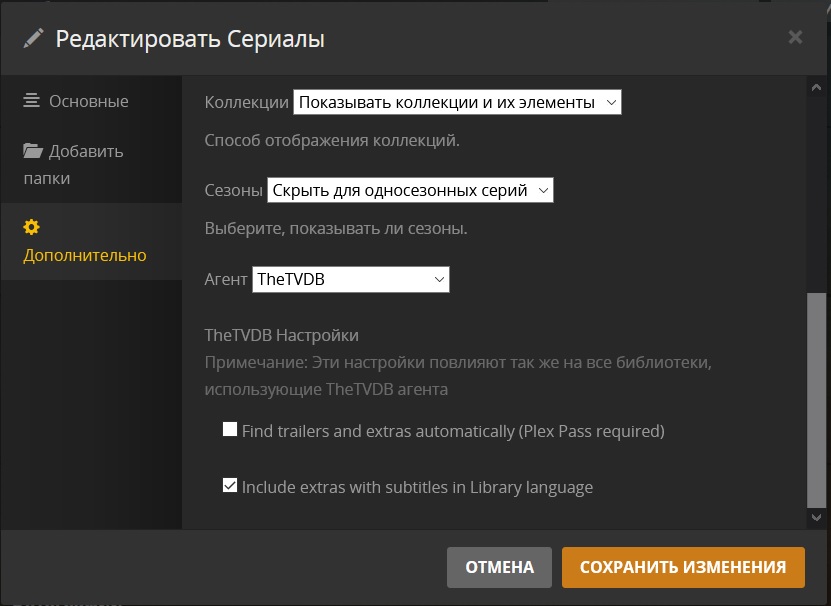Uncheck Include extras with subtitles checkbox
This screenshot has height=606, width=831.
coord(230,487)
